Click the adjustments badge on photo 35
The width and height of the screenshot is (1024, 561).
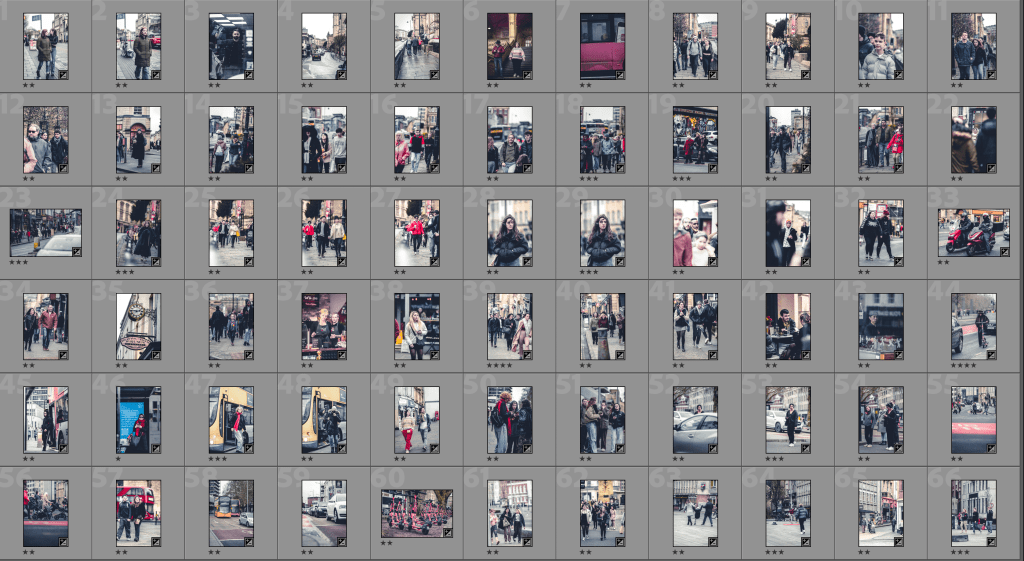pyautogui.click(x=155, y=354)
